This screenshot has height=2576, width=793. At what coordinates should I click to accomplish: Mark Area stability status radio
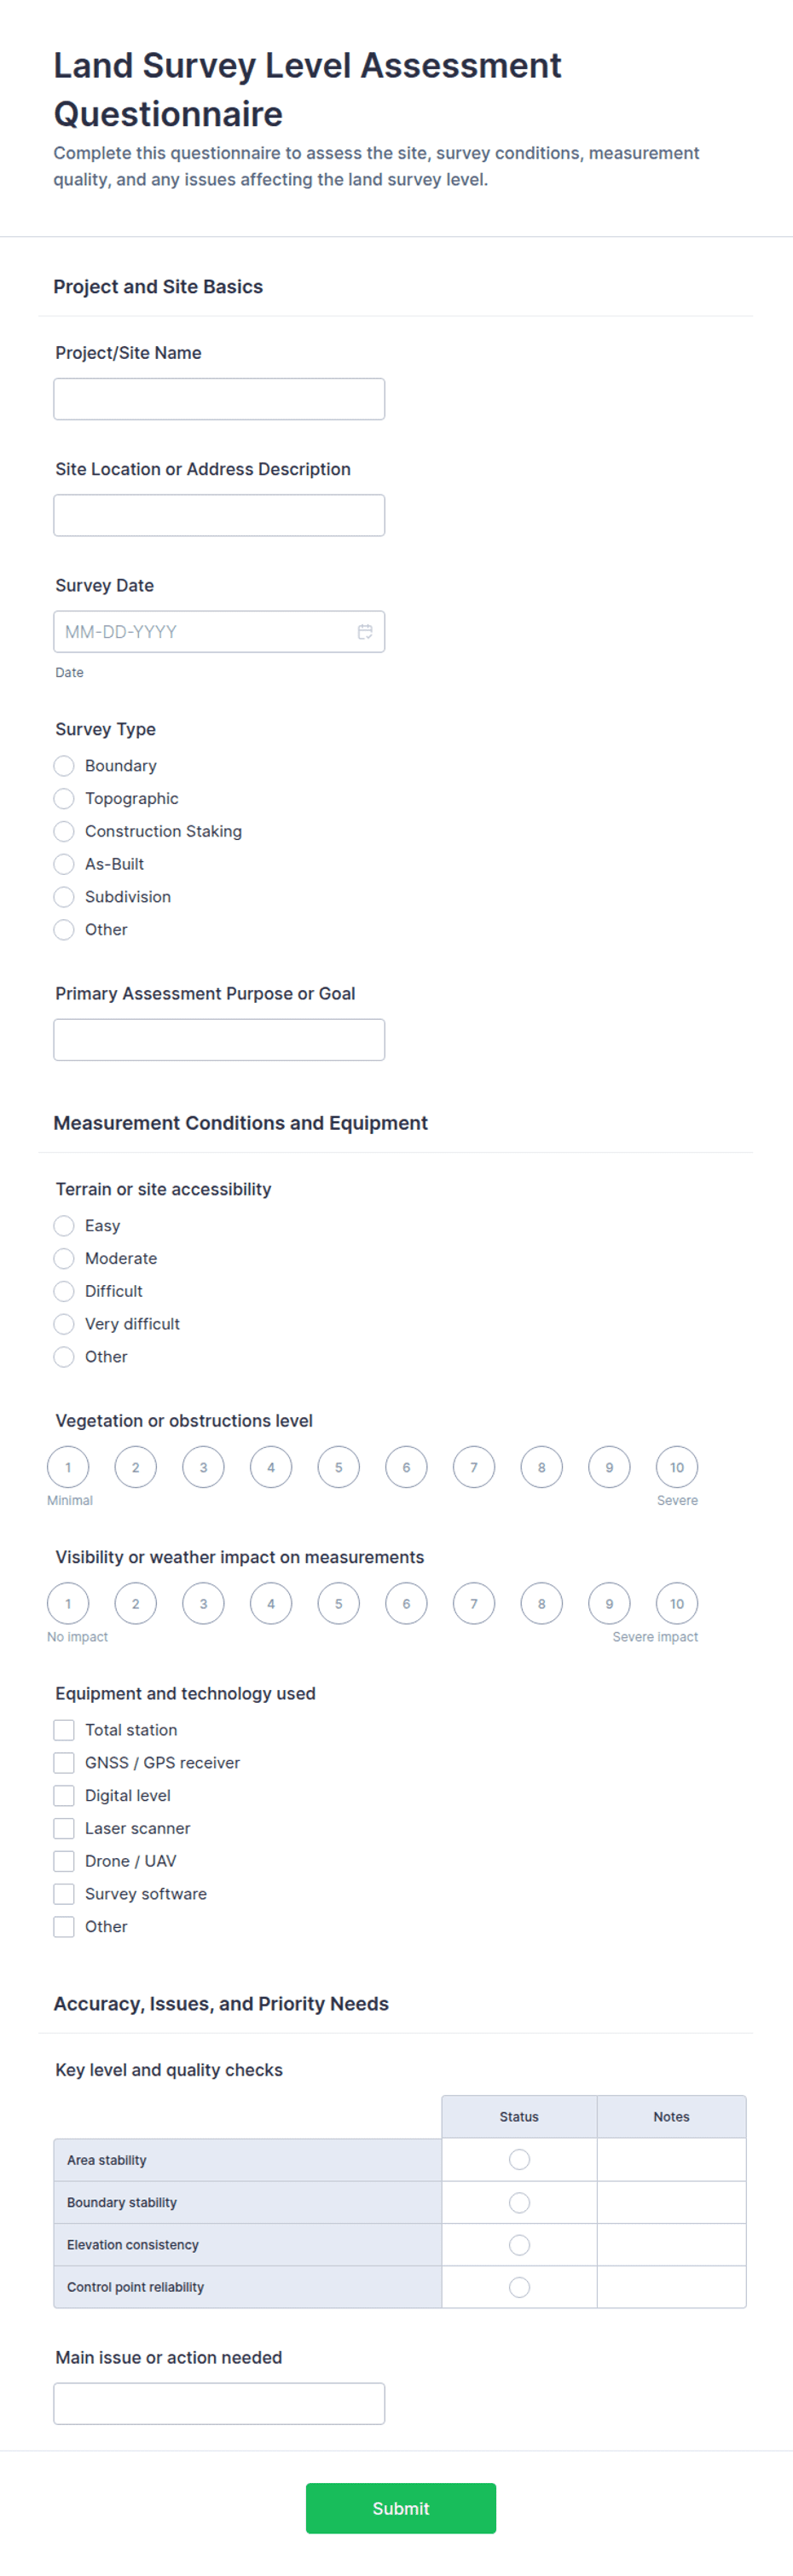pyautogui.click(x=519, y=2160)
